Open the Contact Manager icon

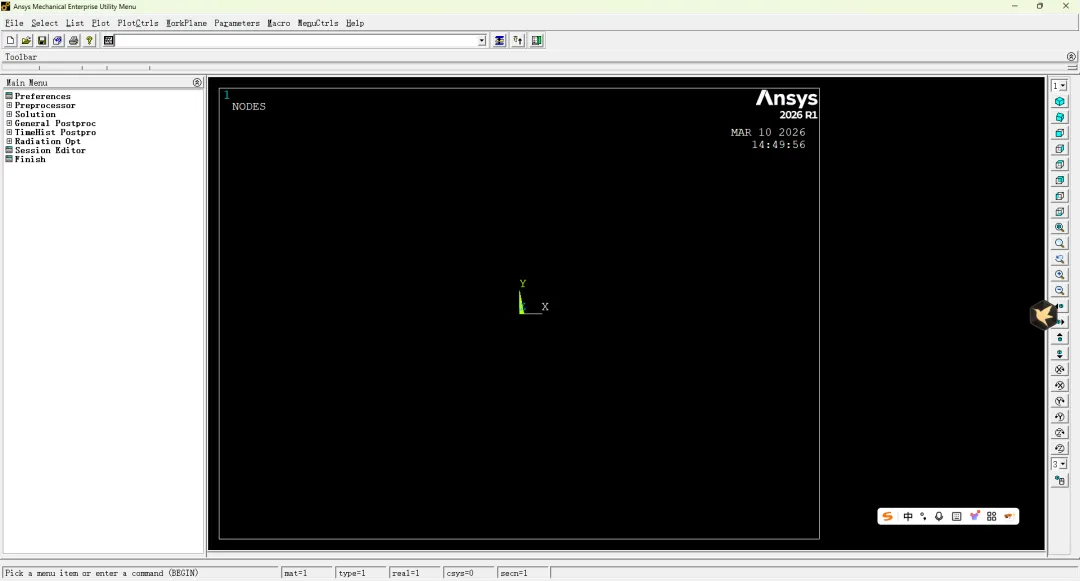click(537, 41)
